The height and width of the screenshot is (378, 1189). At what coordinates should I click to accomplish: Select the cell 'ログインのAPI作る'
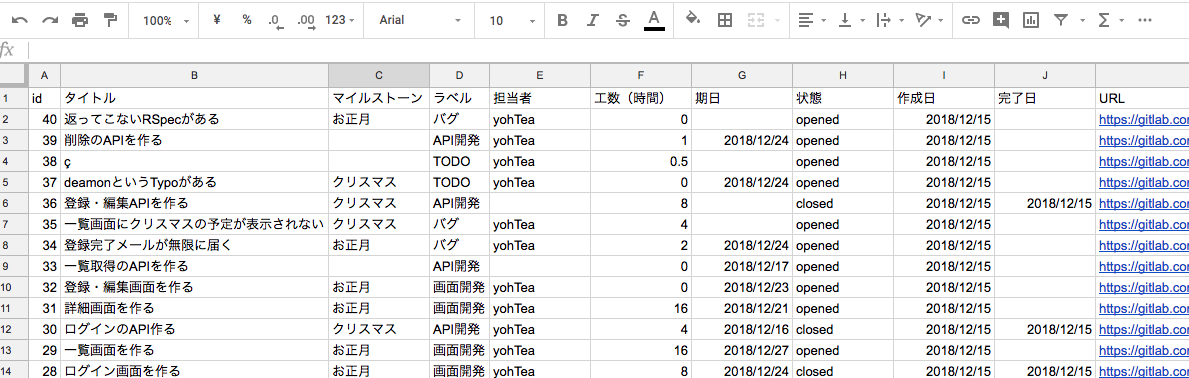coord(195,329)
